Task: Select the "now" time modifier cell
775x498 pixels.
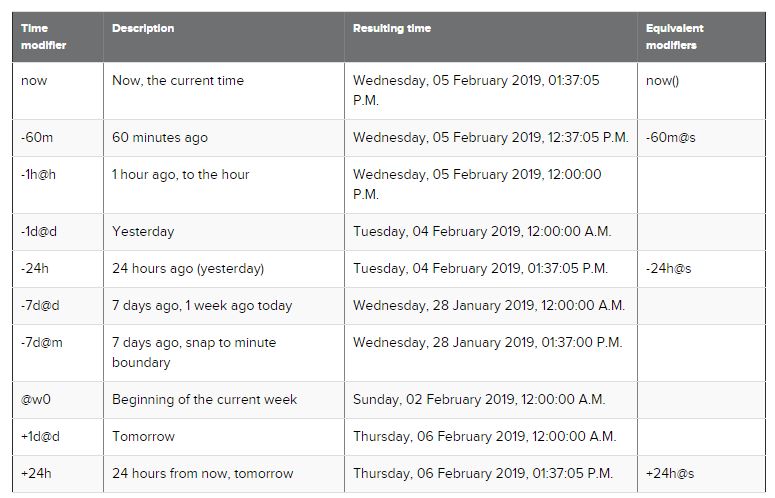Action: (x=34, y=81)
